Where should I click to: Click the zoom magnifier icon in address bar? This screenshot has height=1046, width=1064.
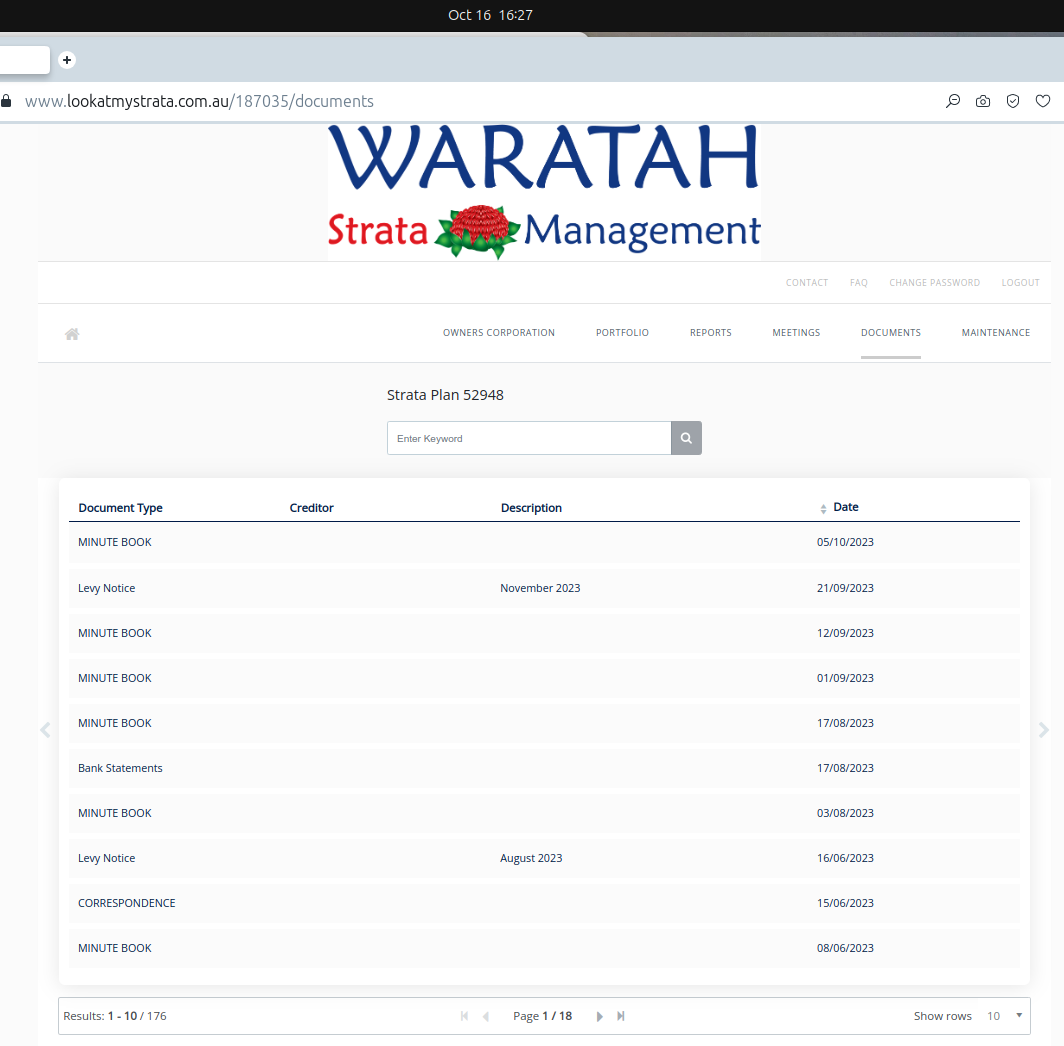point(953,101)
